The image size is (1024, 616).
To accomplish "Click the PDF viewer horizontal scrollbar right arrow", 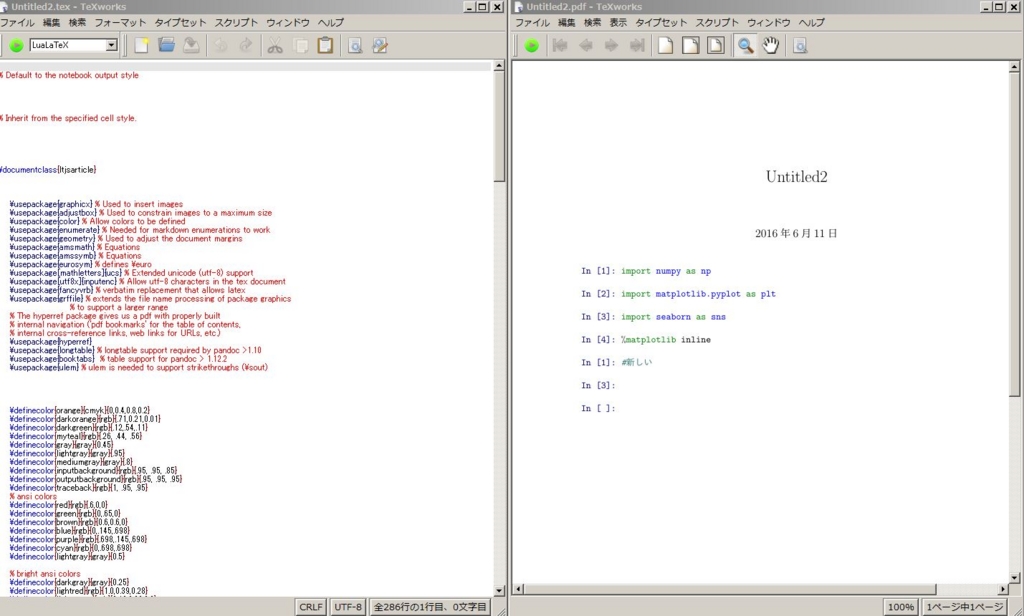I will [1004, 589].
